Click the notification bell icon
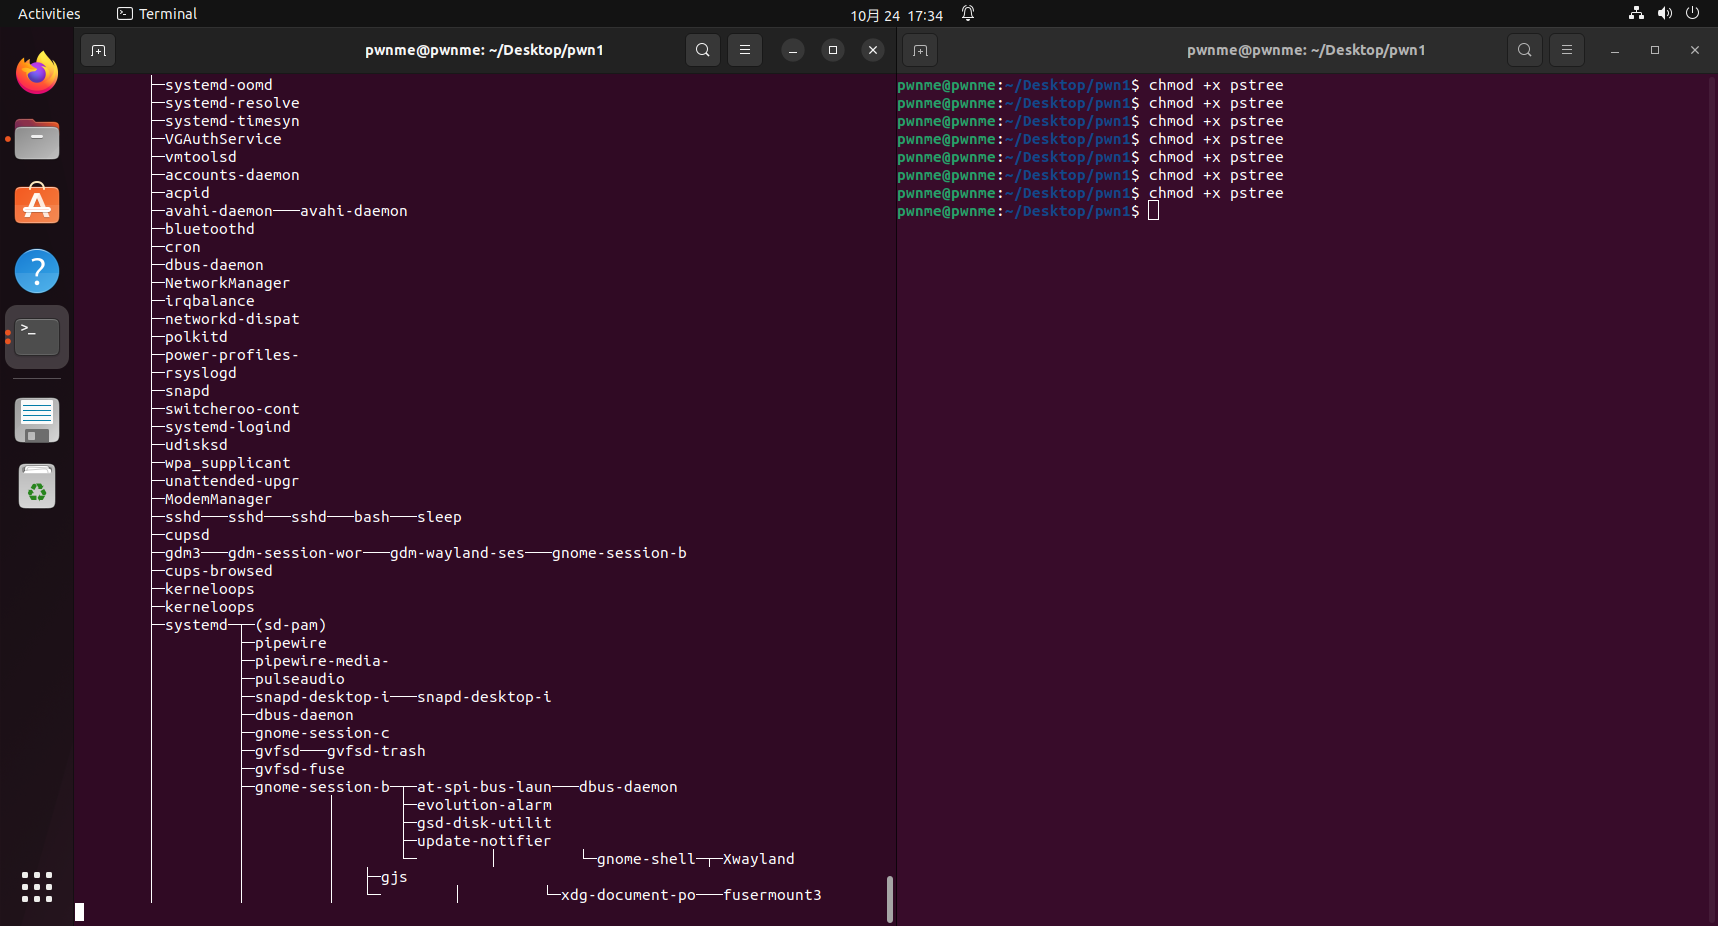The width and height of the screenshot is (1718, 926). point(968,13)
